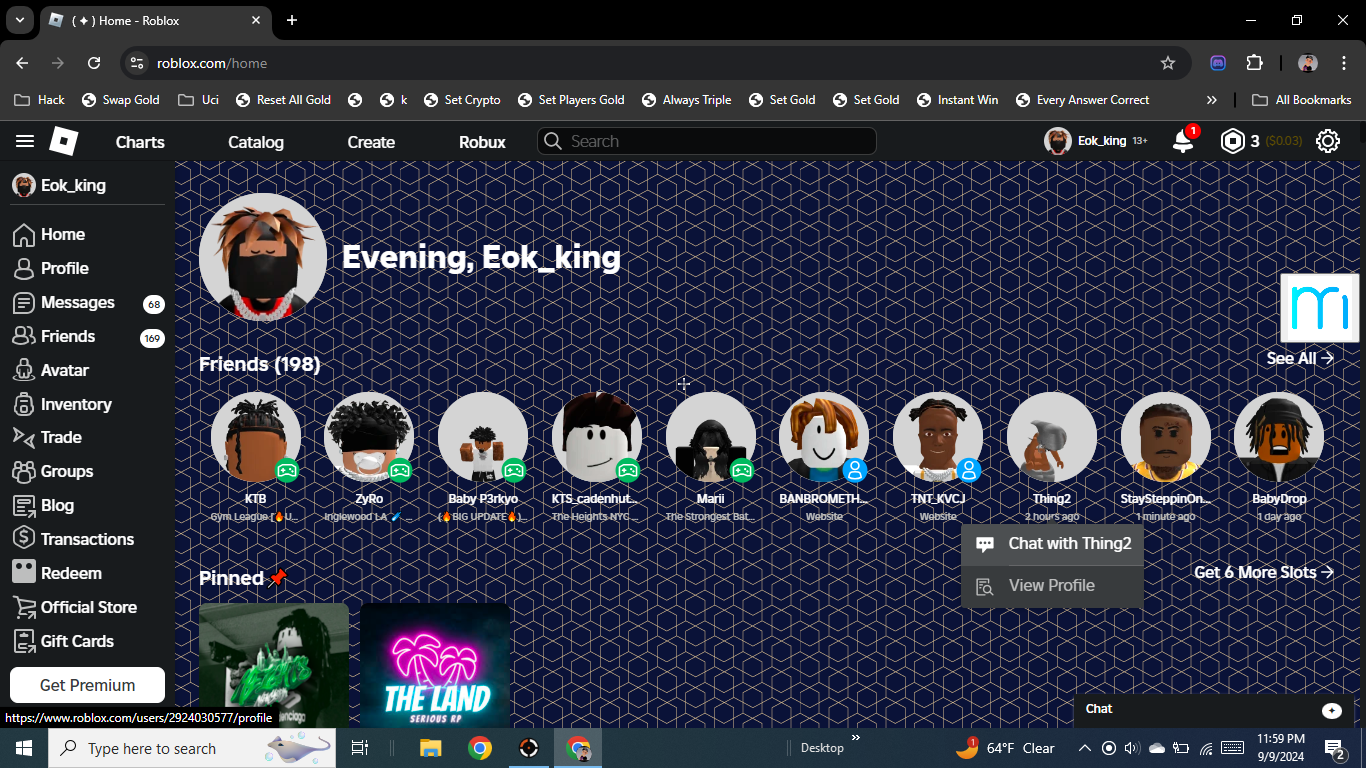Screen dimensions: 1366x768
Task: Open a new browser tab
Action: 292,20
